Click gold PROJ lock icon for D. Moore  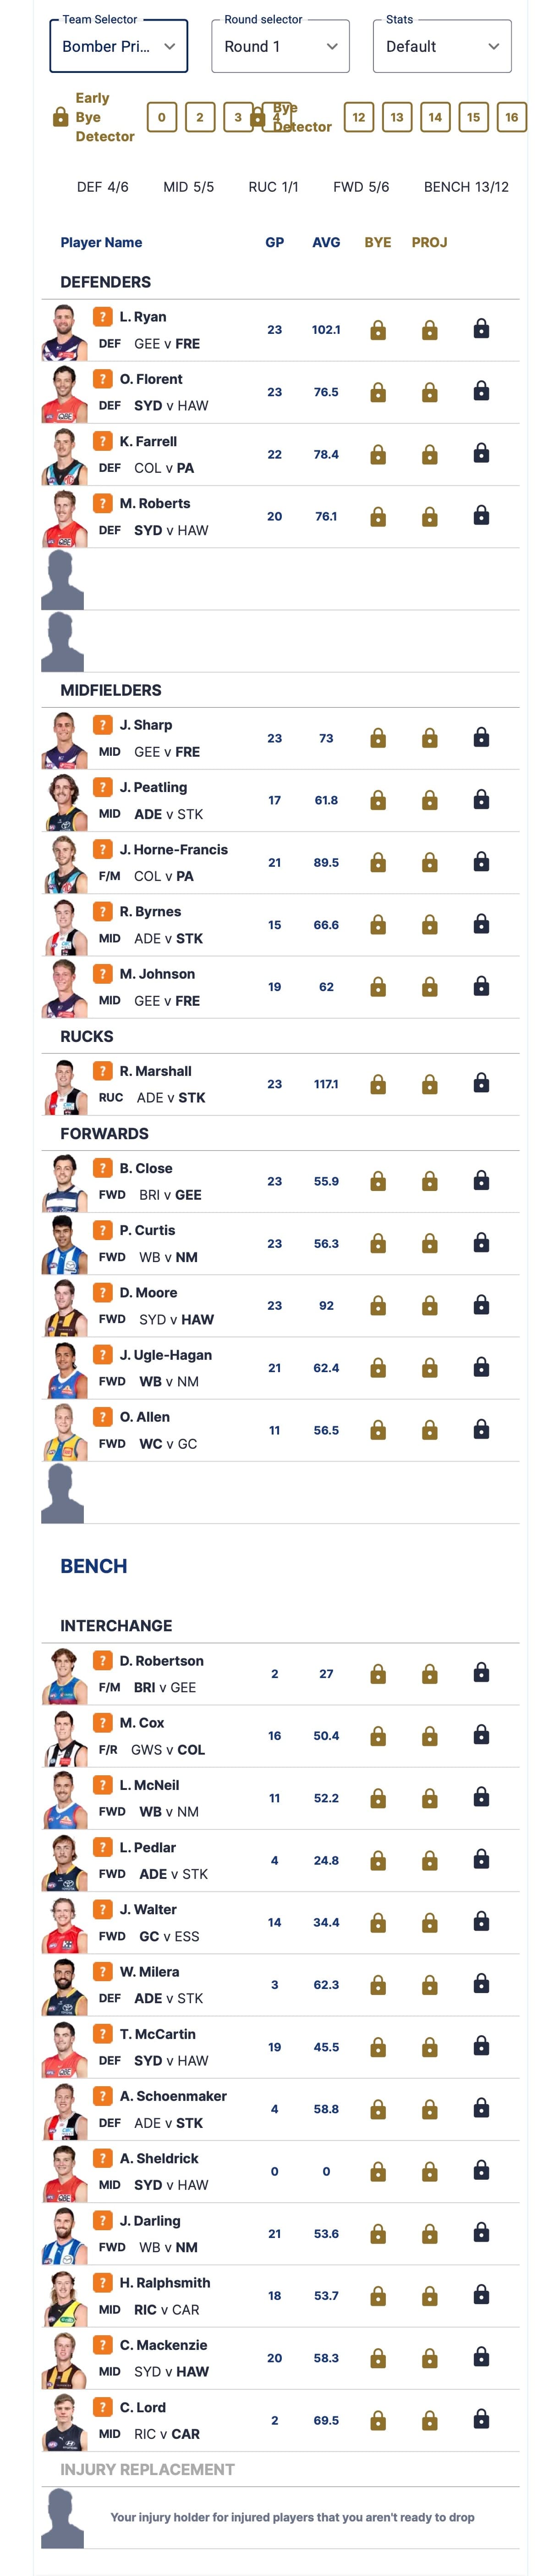pyautogui.click(x=430, y=1307)
